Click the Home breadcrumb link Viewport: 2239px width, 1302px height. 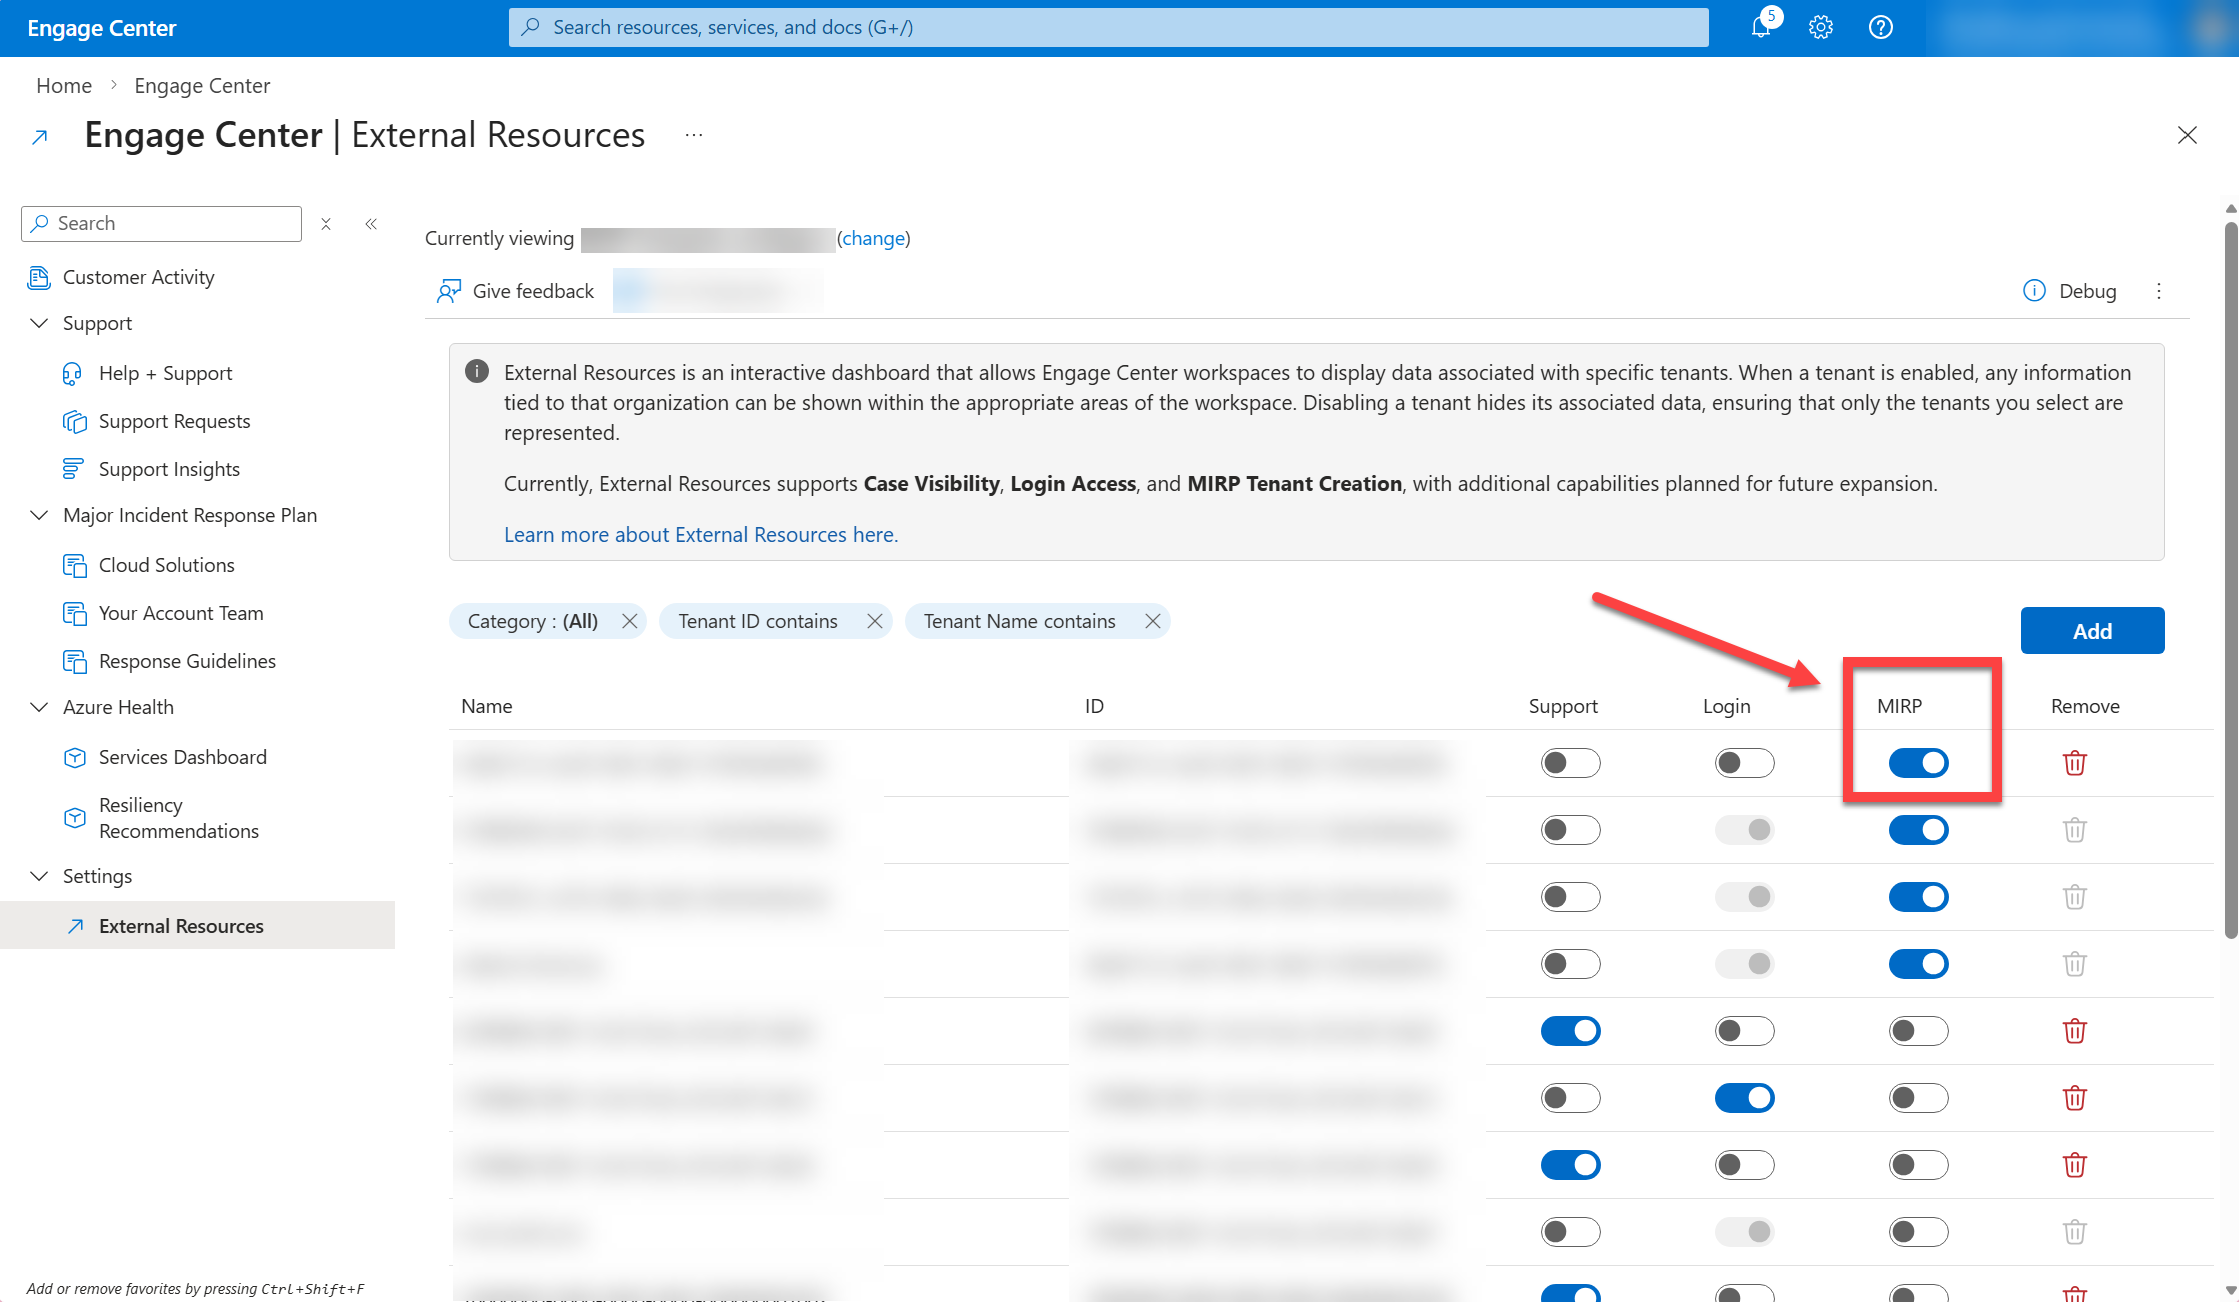click(x=64, y=85)
